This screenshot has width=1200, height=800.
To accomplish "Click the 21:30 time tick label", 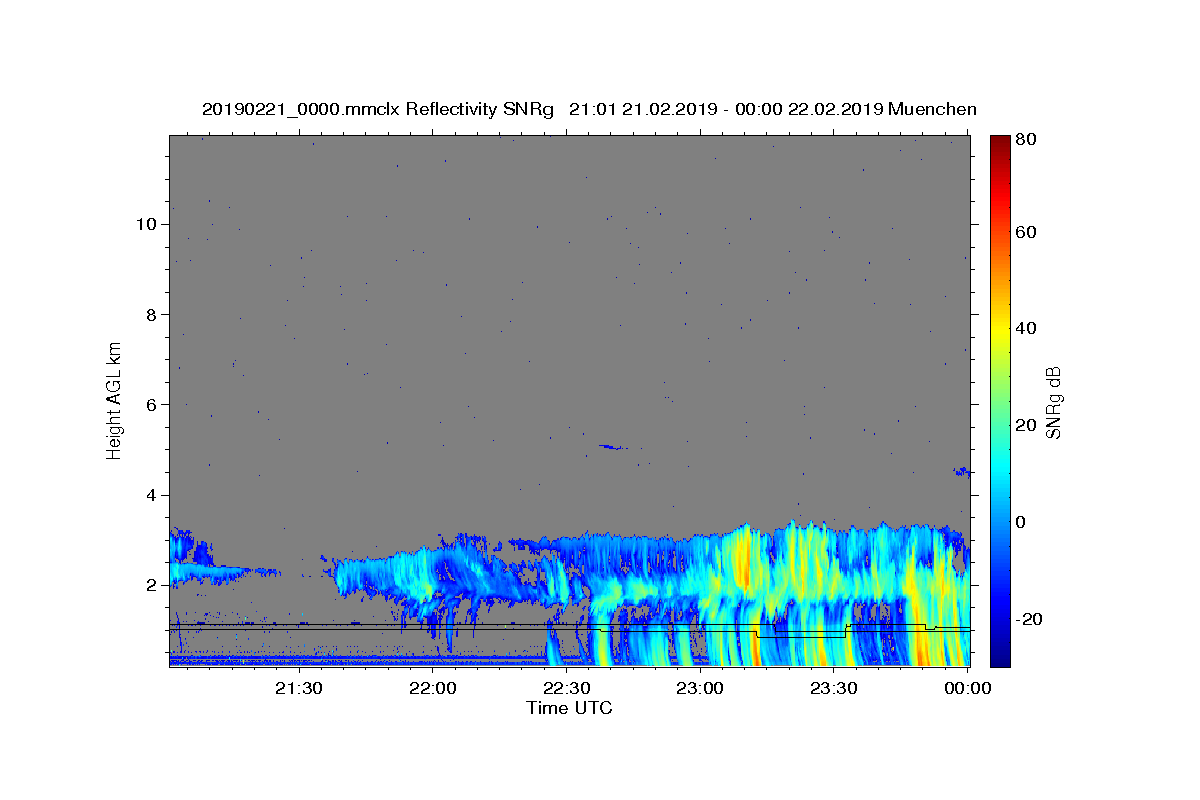I will pos(299,688).
